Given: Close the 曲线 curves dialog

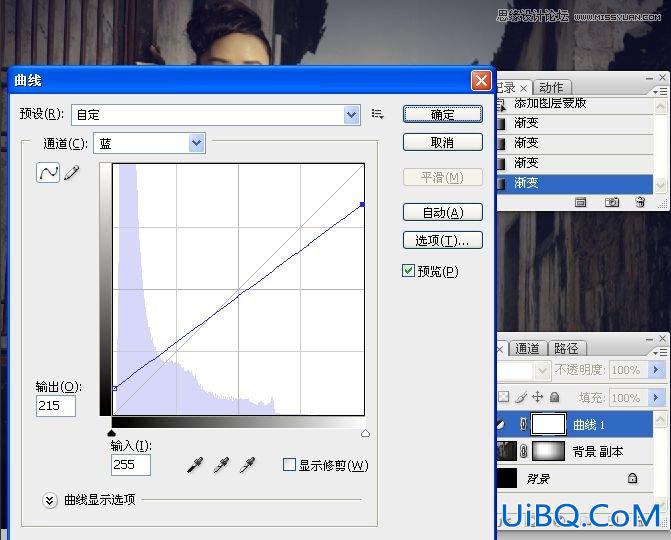Looking at the screenshot, I should (481, 80).
